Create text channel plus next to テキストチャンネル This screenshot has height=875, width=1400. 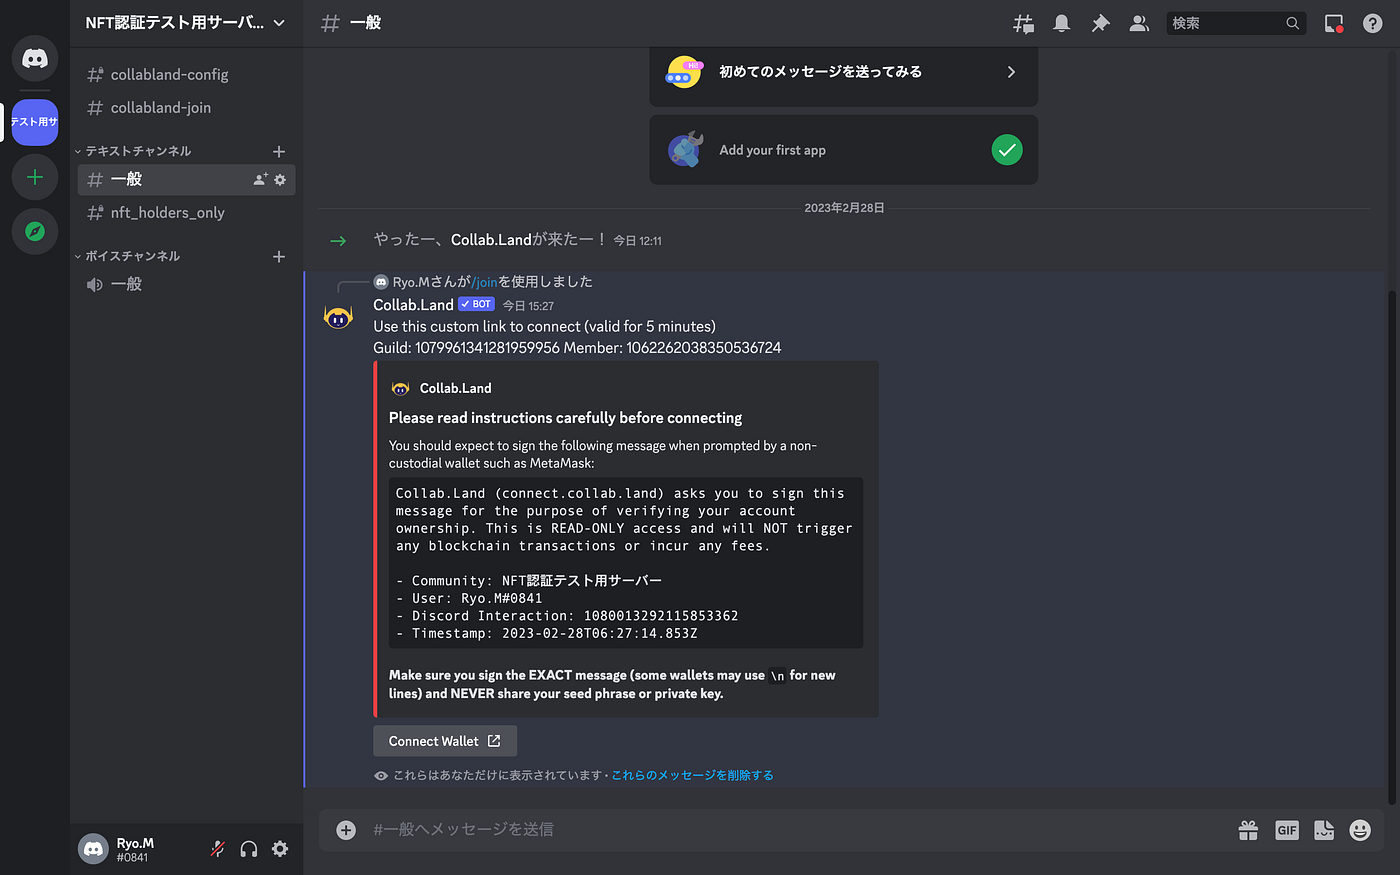click(x=279, y=151)
